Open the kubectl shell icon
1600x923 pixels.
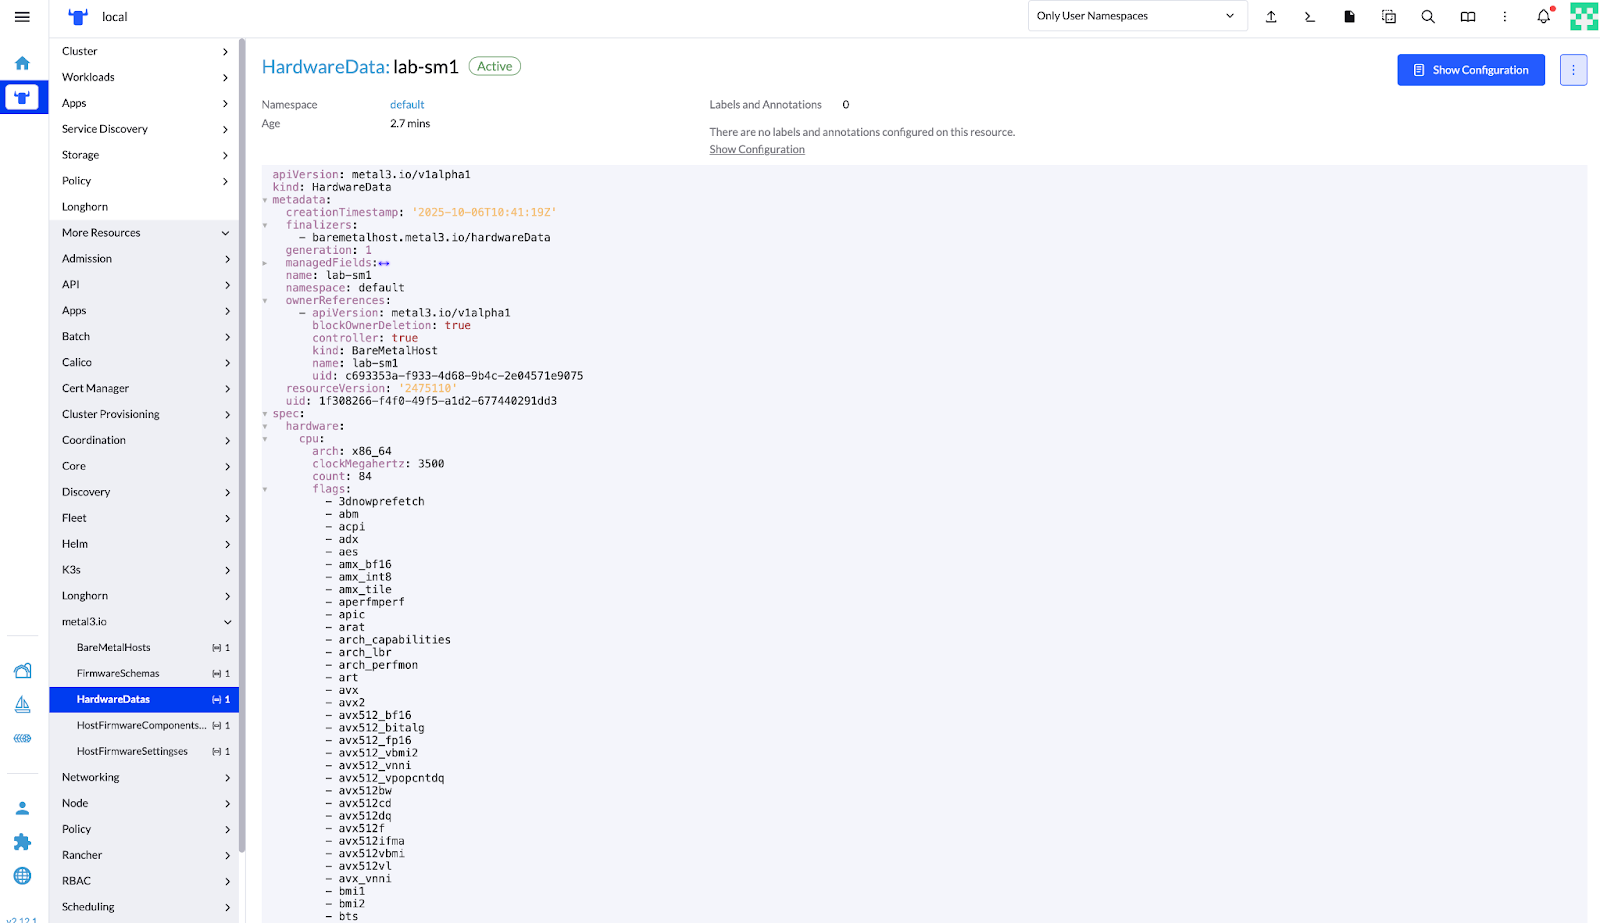point(1310,17)
